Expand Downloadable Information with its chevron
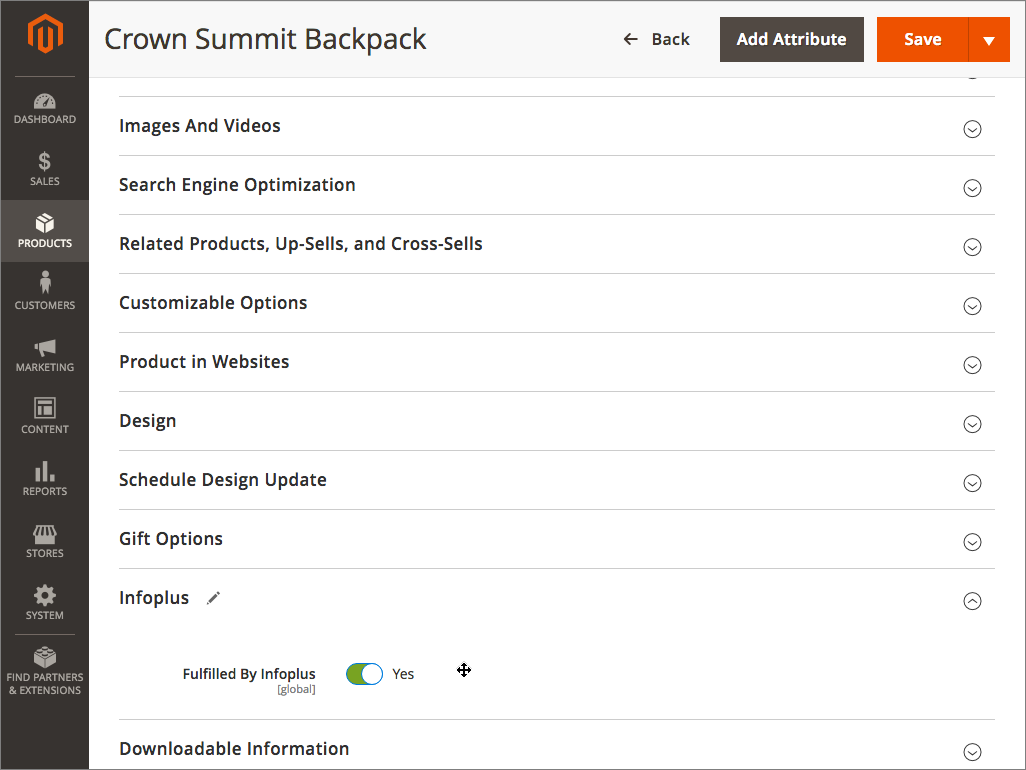 point(972,752)
